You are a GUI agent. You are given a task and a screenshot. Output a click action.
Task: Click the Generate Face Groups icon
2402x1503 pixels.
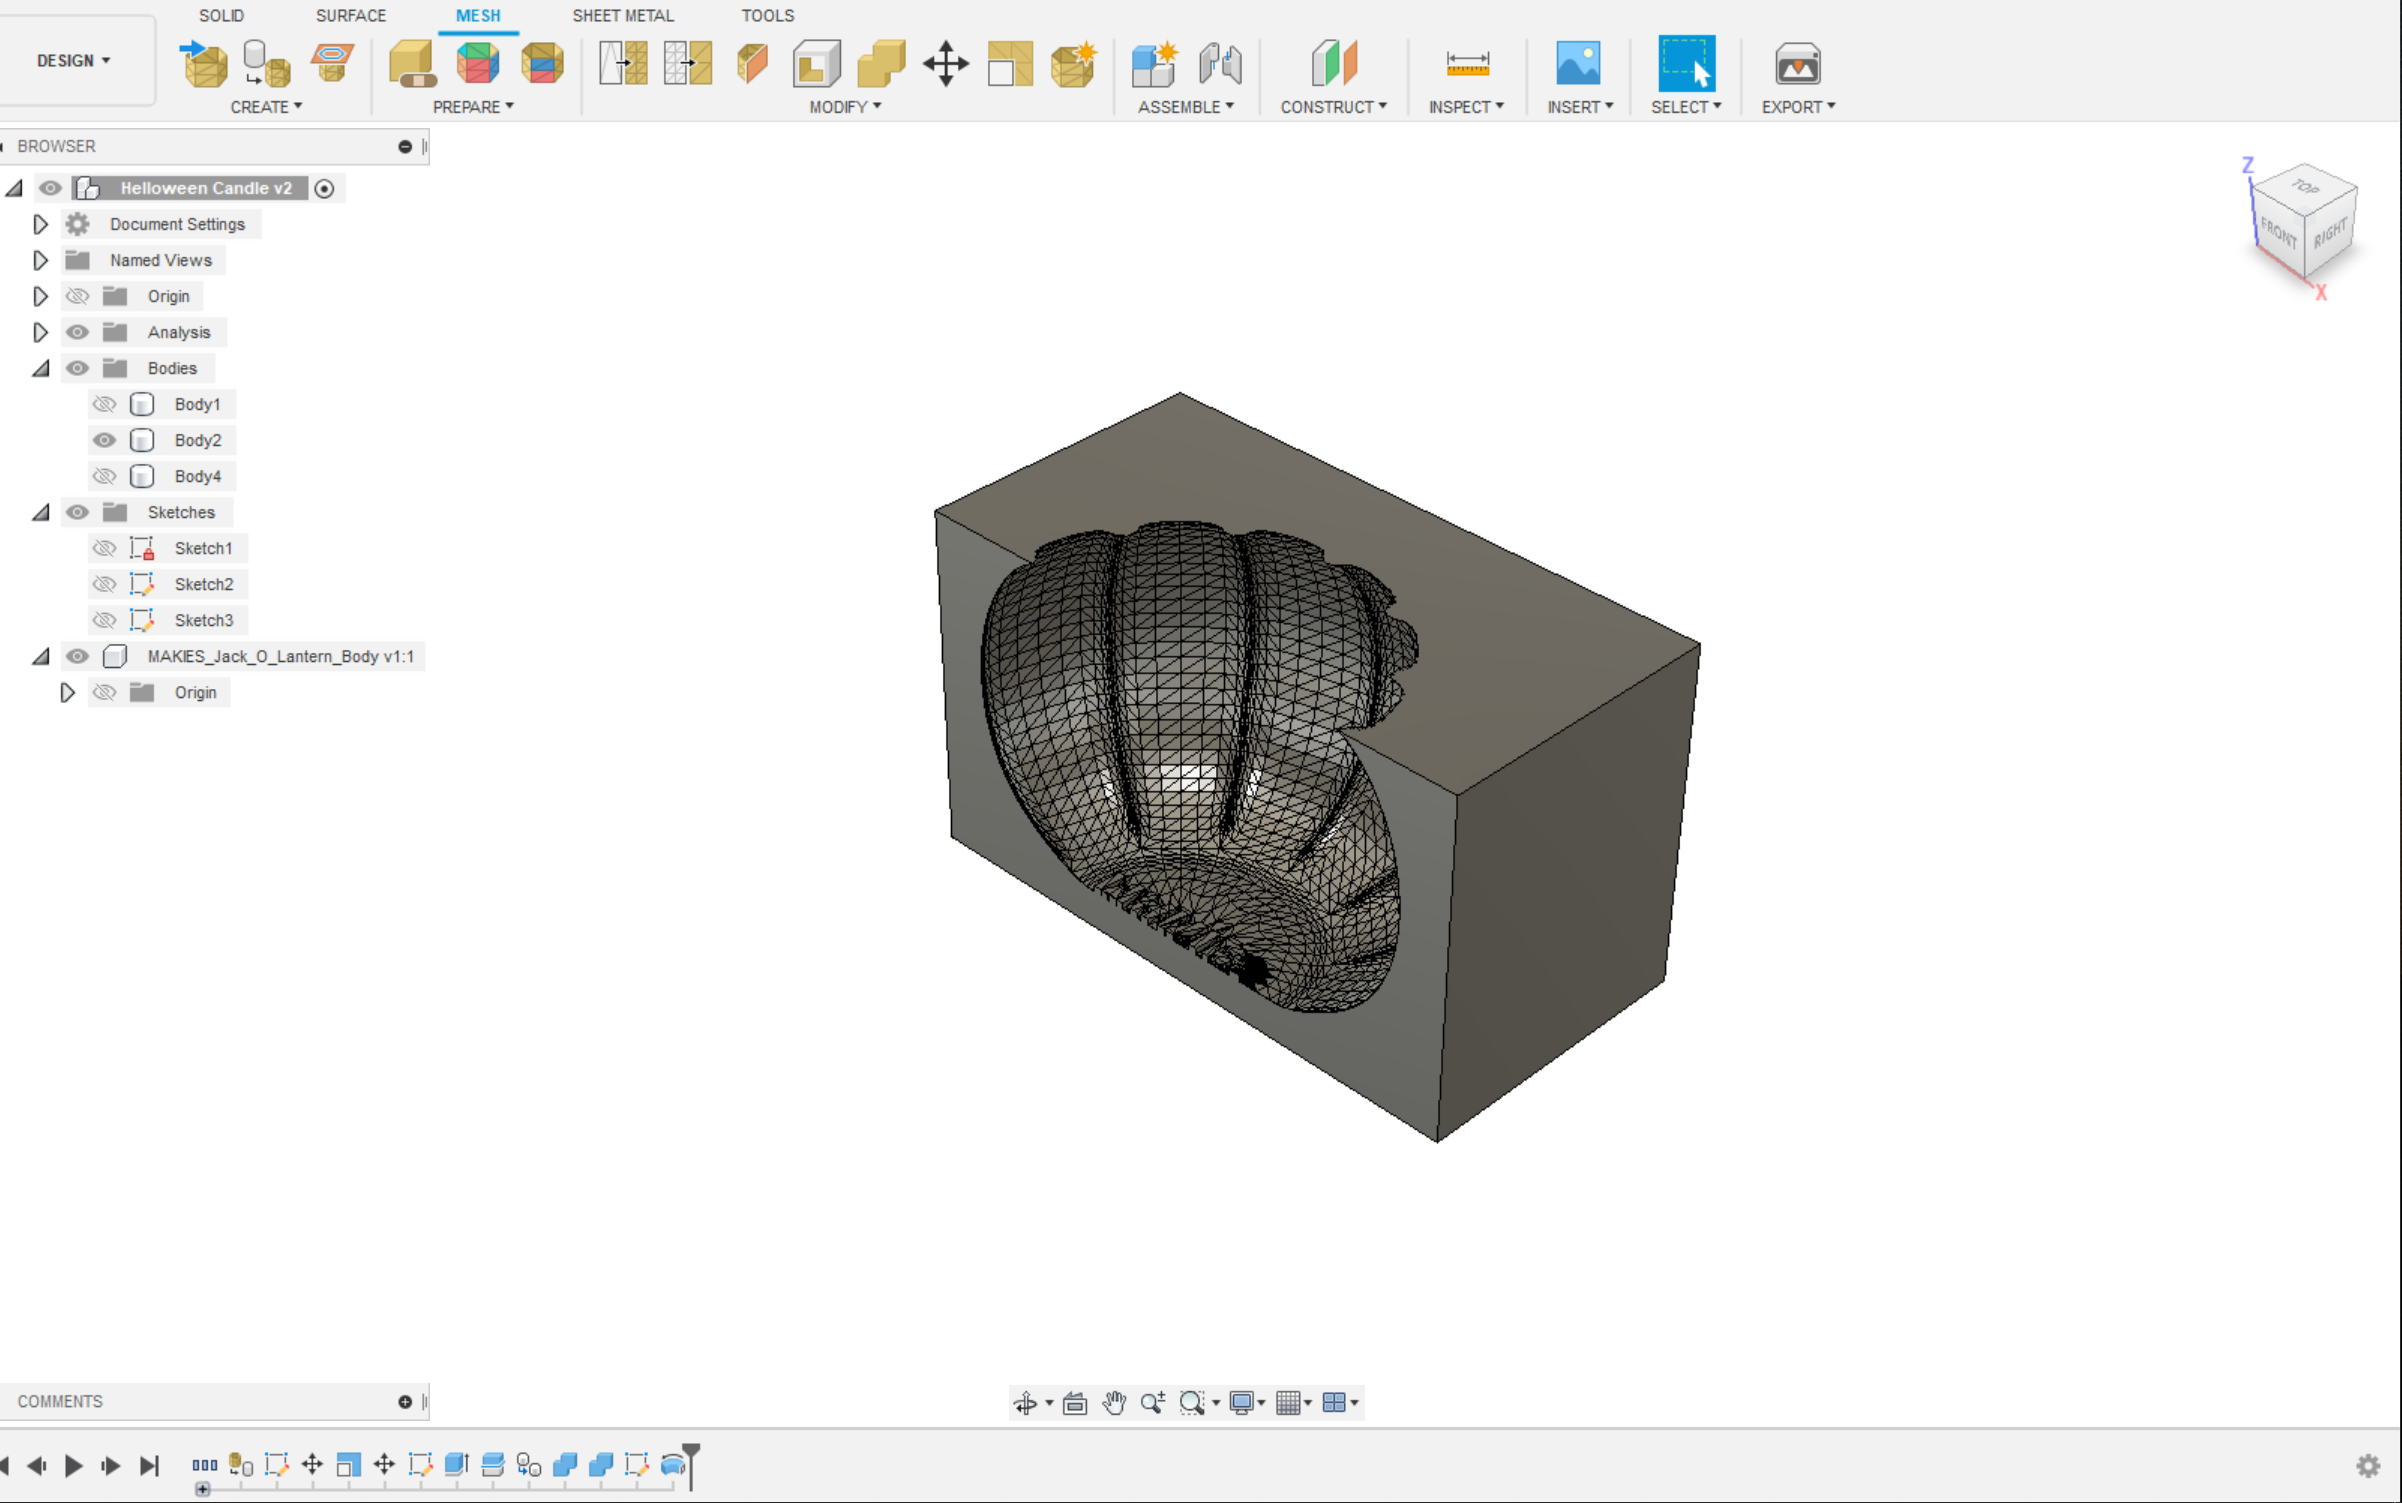[x=477, y=64]
